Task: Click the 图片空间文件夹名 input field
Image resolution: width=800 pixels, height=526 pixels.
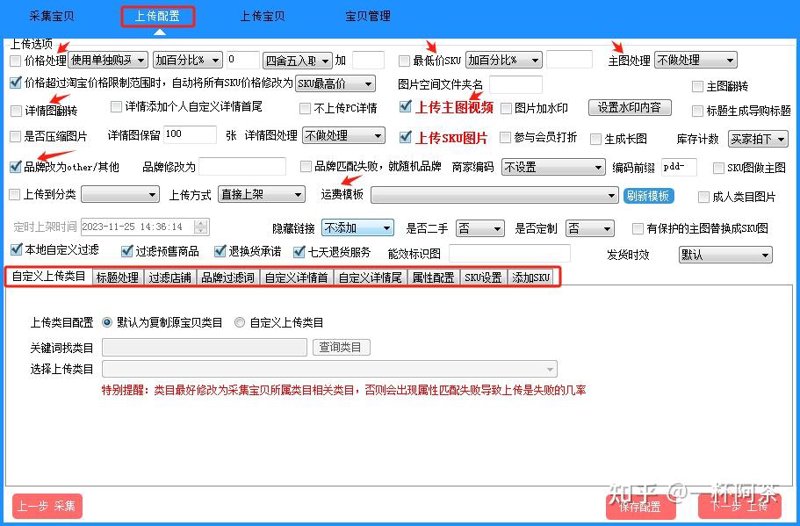Action: [516, 84]
